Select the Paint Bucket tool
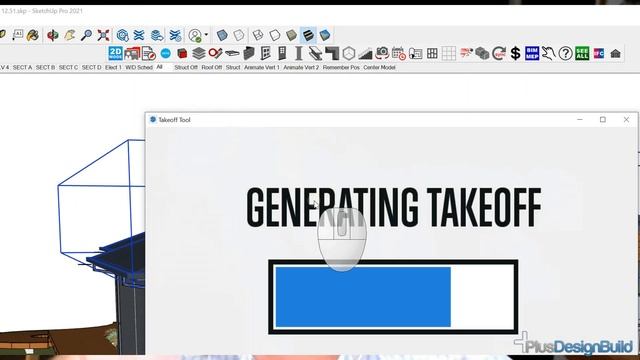 pos(33,35)
